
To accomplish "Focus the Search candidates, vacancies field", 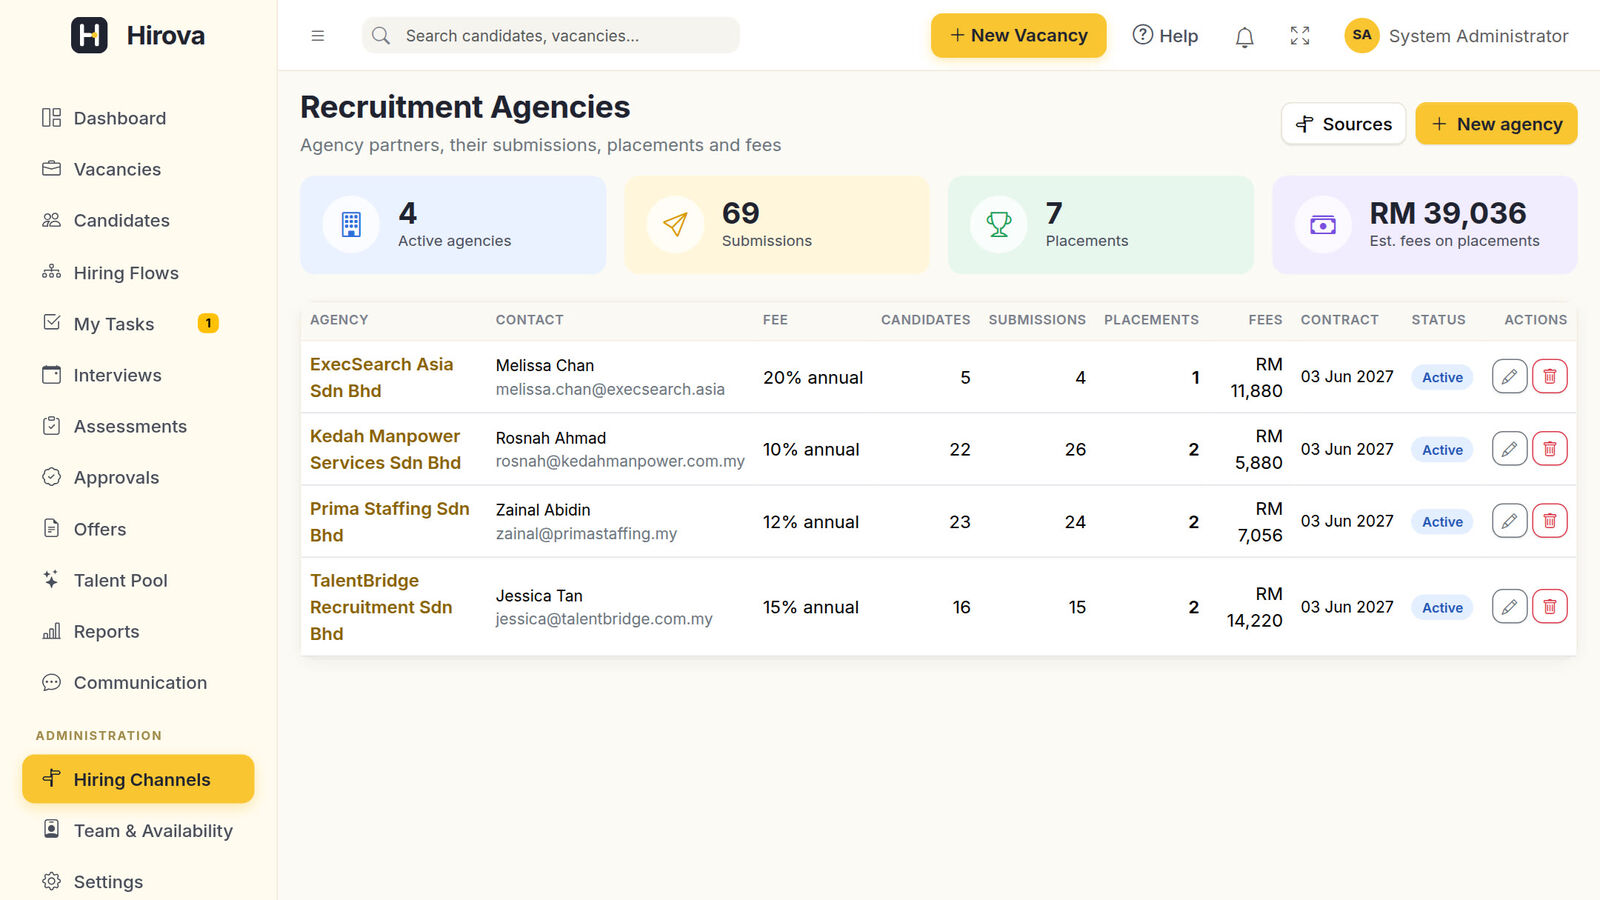I will coord(551,35).
